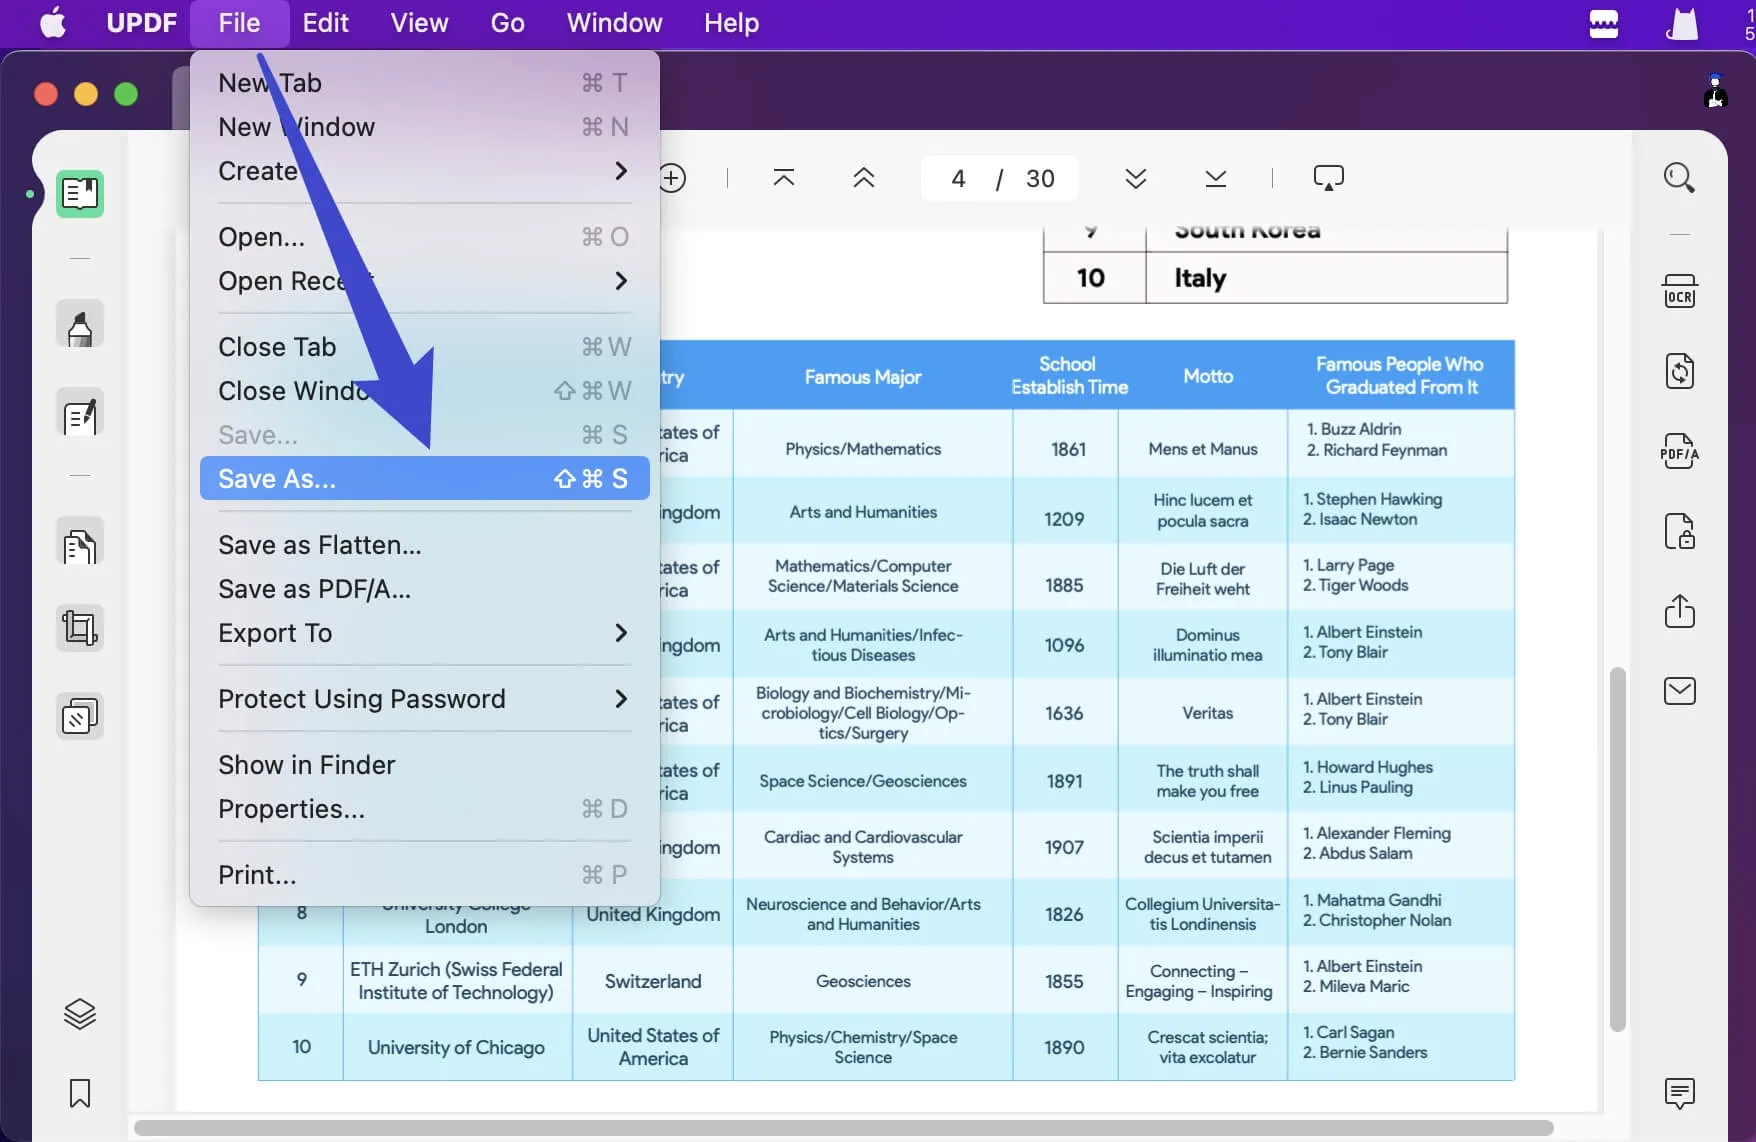
Task: Open the View menu
Action: 419,23
